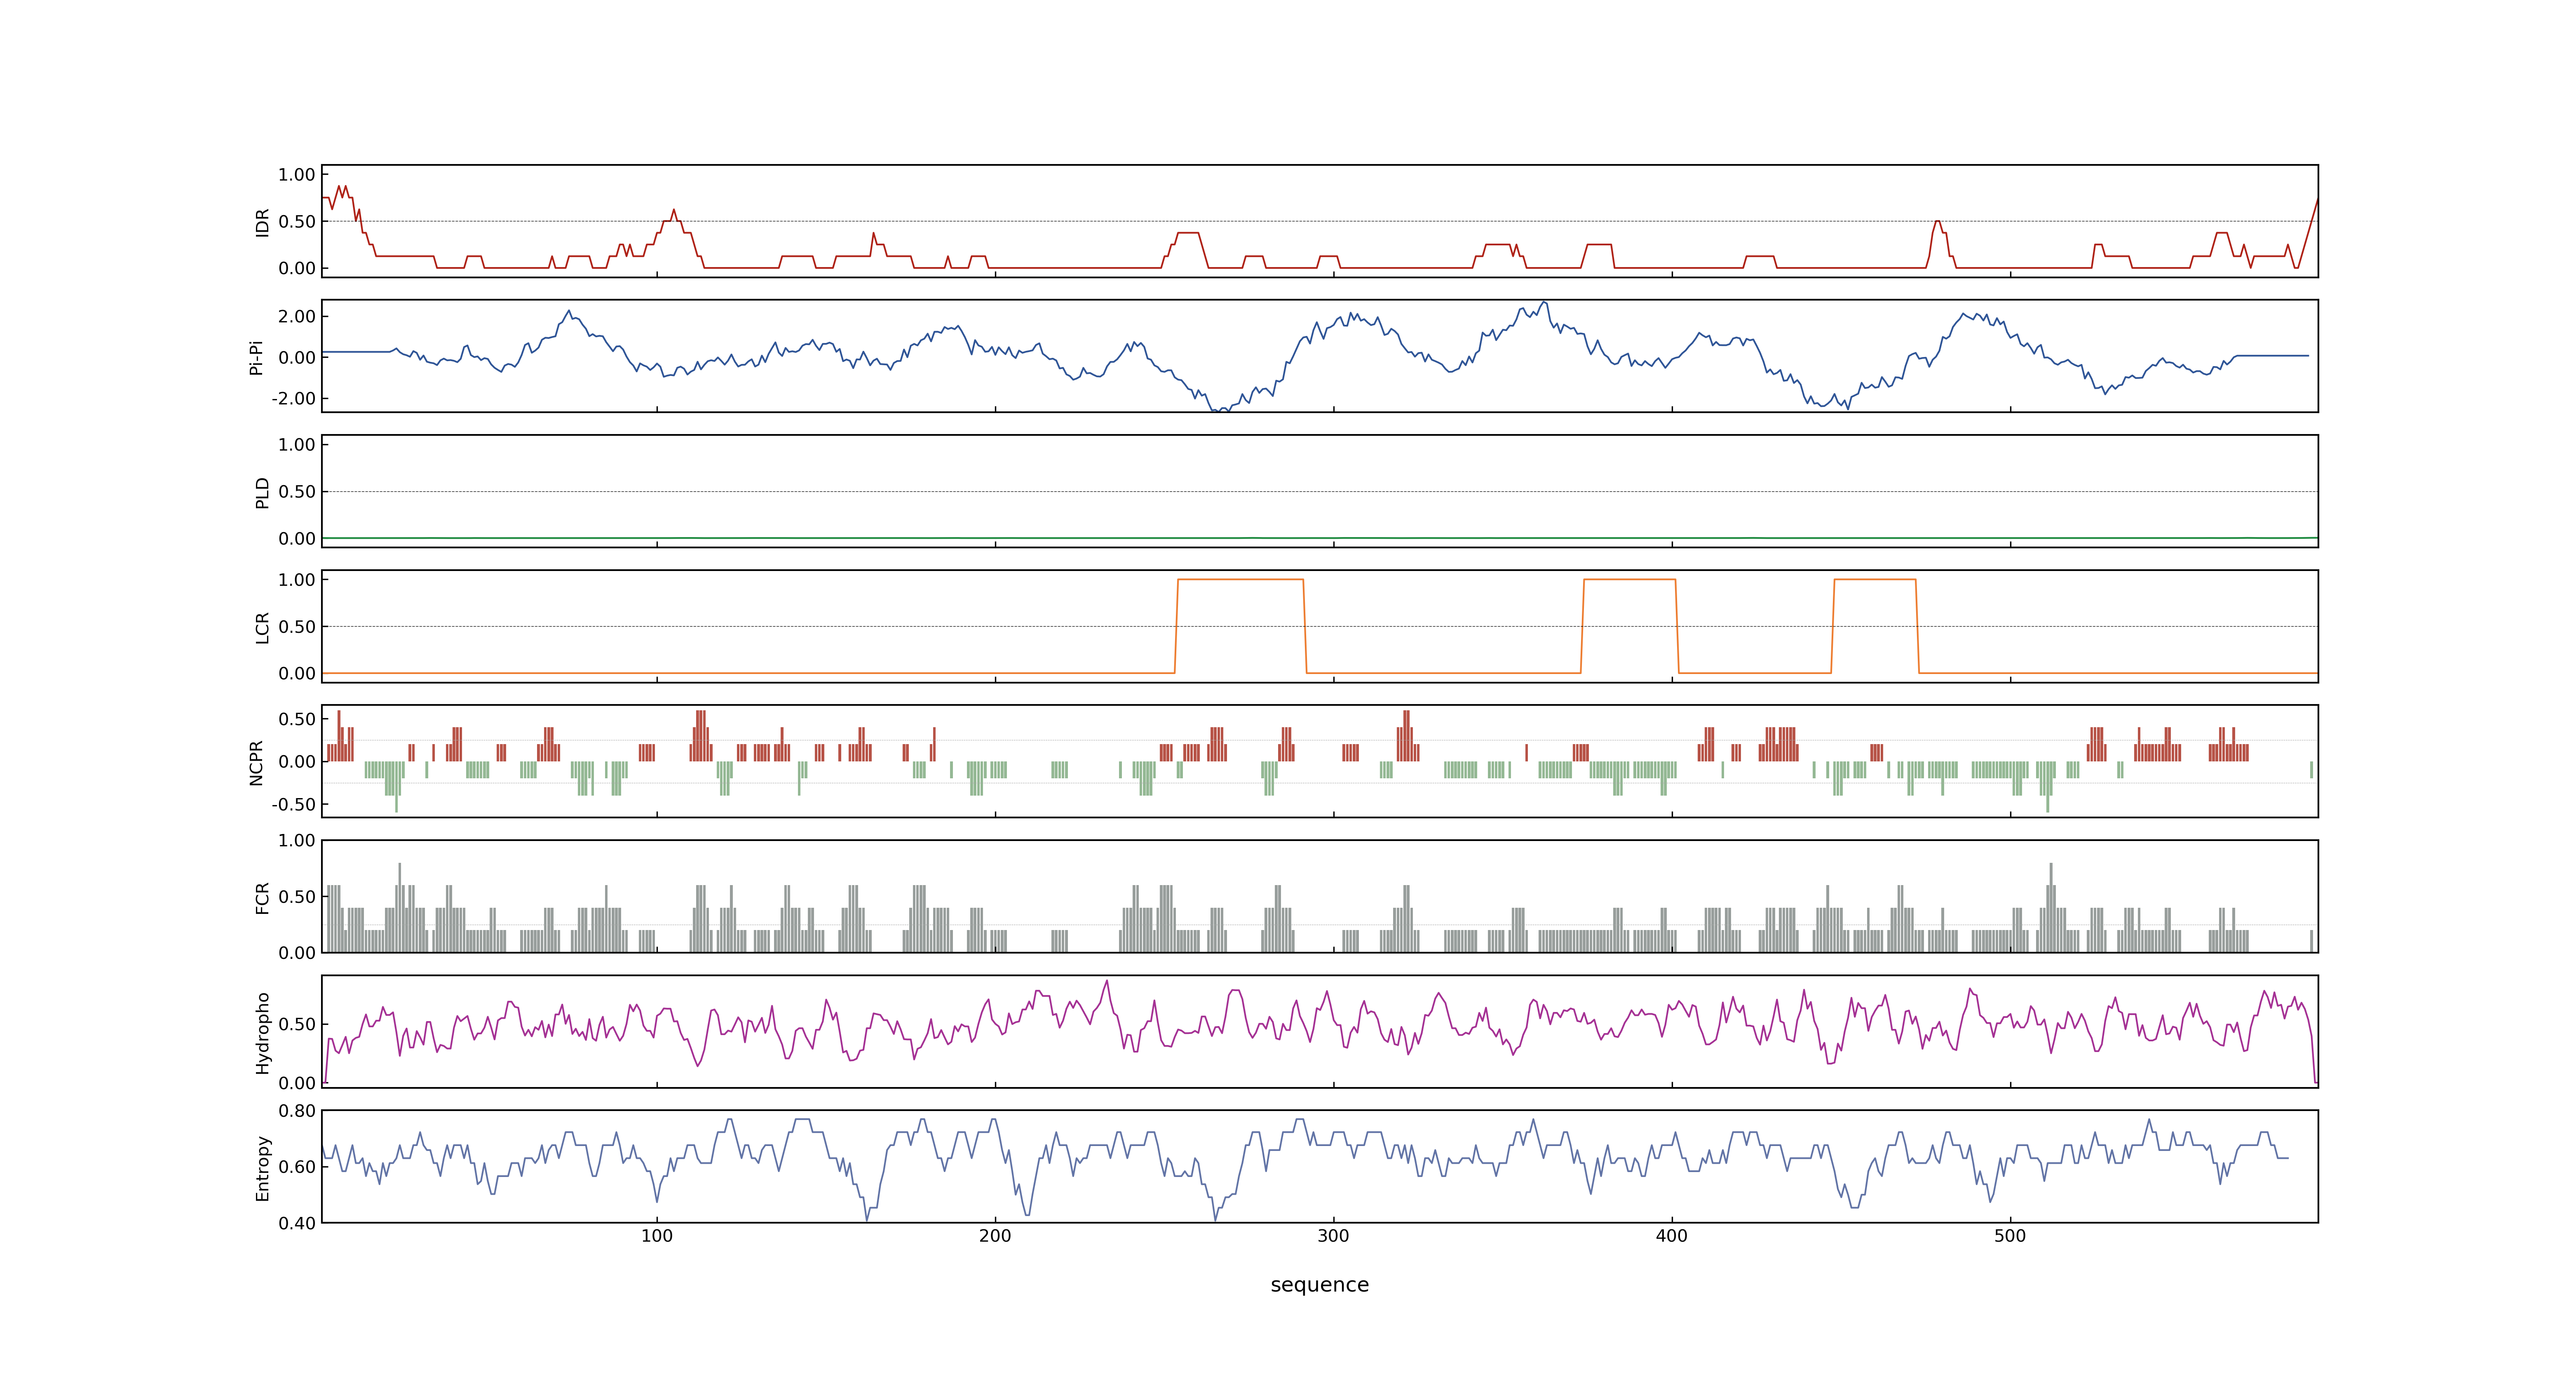
Task: Click the Pi-Pi y-axis label
Action: click(256, 357)
